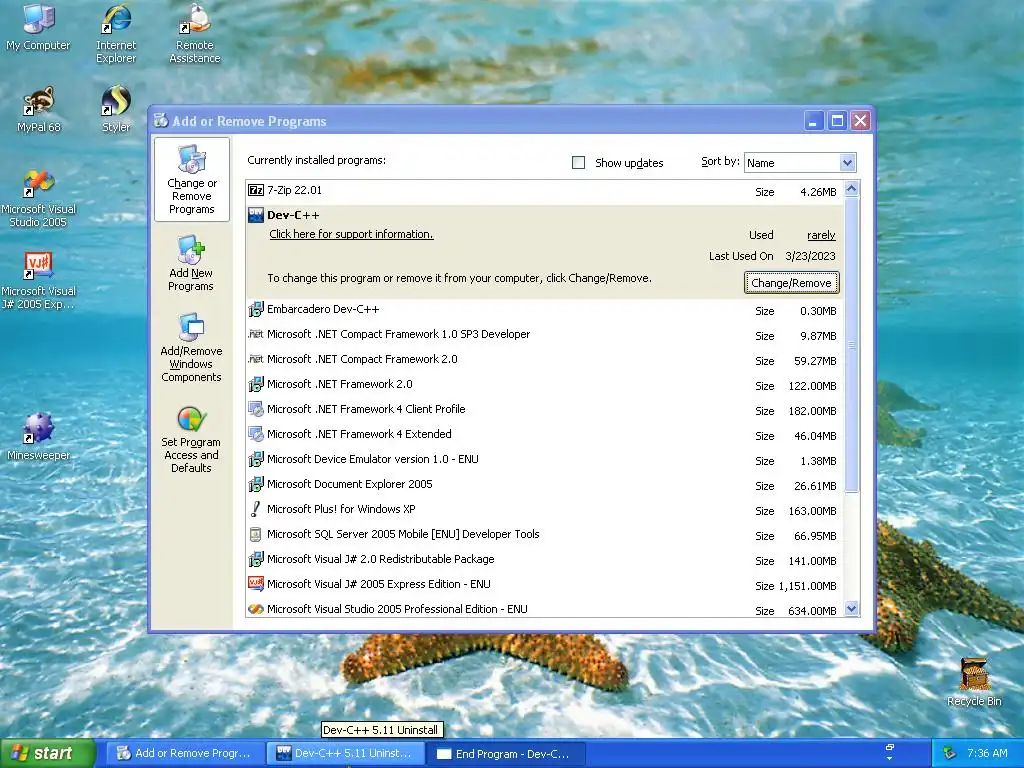Open the Click here for support information link
This screenshot has width=1024, height=768.
click(x=351, y=234)
